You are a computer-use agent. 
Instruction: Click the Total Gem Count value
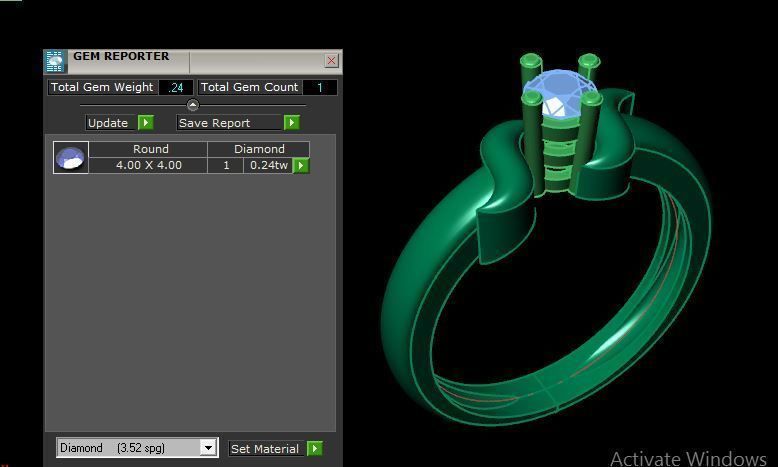pos(320,87)
